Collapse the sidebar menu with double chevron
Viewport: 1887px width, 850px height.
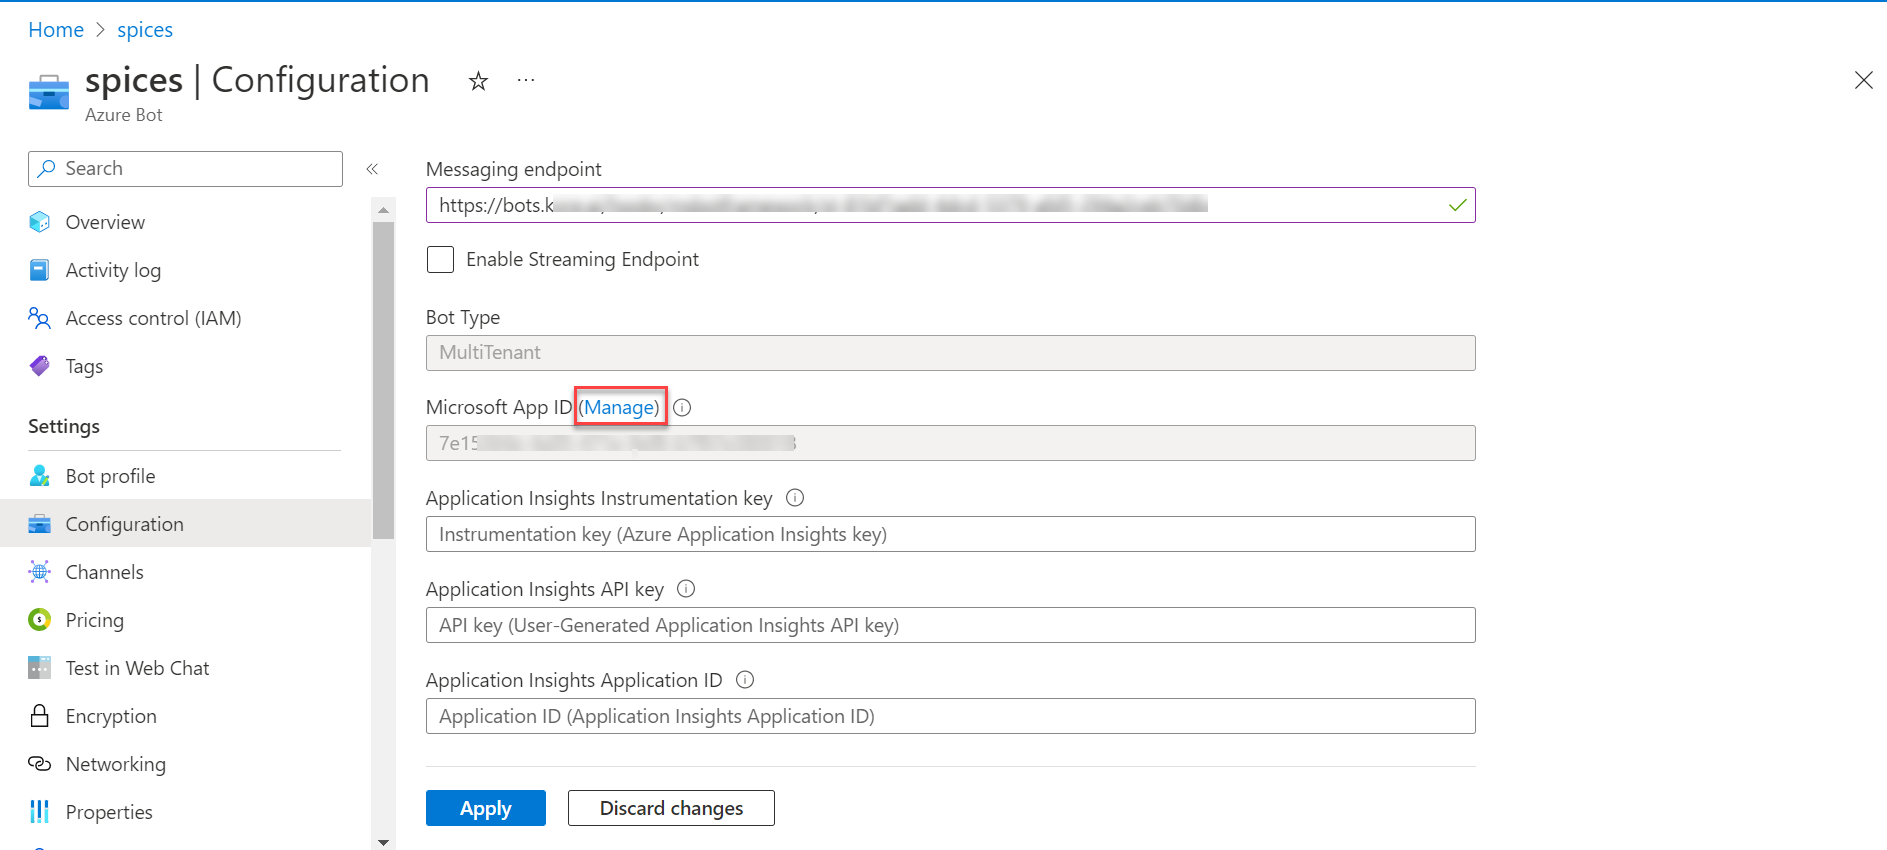coord(372,169)
